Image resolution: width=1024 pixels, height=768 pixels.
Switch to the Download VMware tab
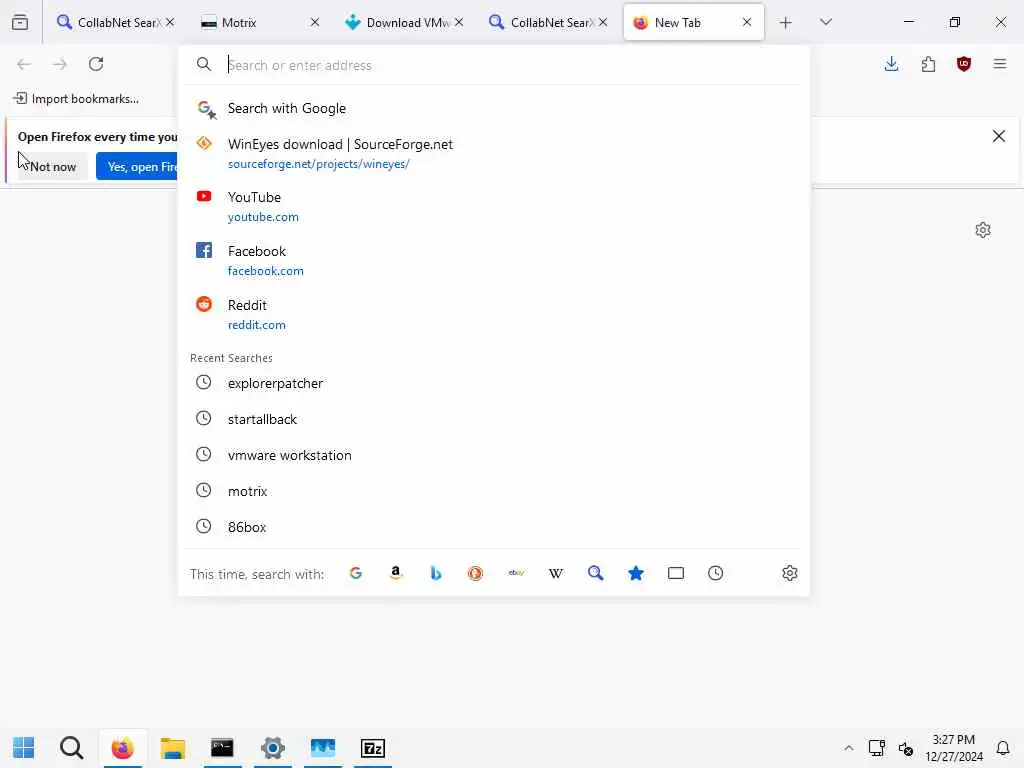point(404,22)
